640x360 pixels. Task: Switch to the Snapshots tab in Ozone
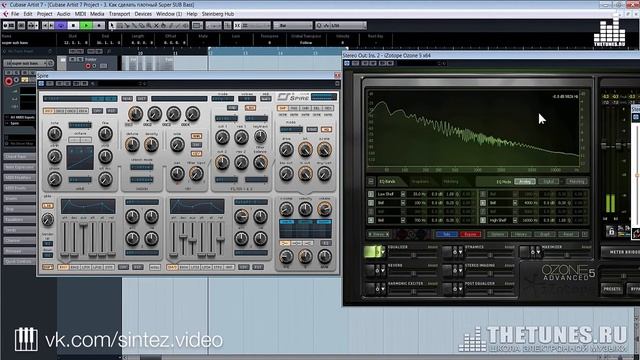pos(420,181)
